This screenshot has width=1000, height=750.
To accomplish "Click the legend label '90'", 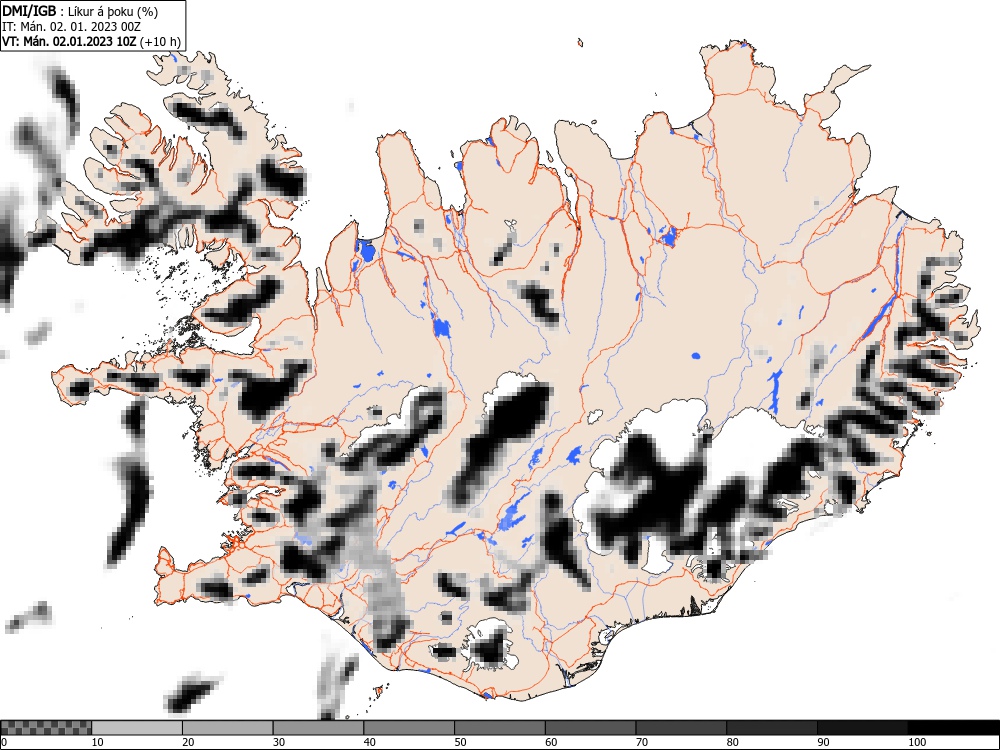I will click(x=823, y=742).
